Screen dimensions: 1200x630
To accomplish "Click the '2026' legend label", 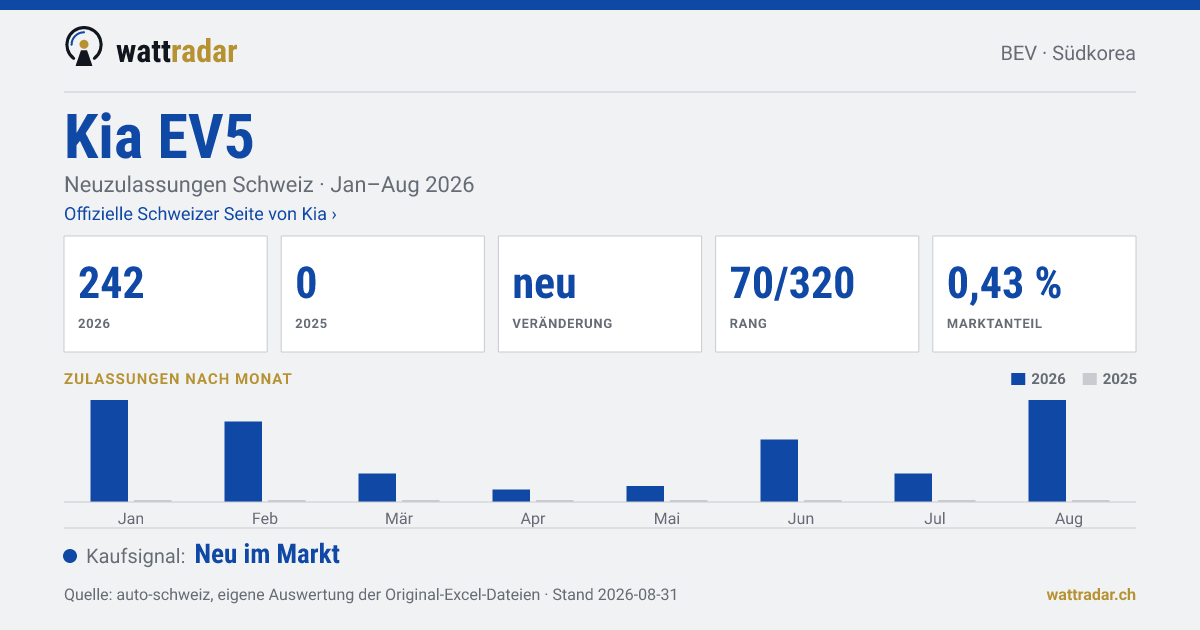I will click(x=1049, y=379).
